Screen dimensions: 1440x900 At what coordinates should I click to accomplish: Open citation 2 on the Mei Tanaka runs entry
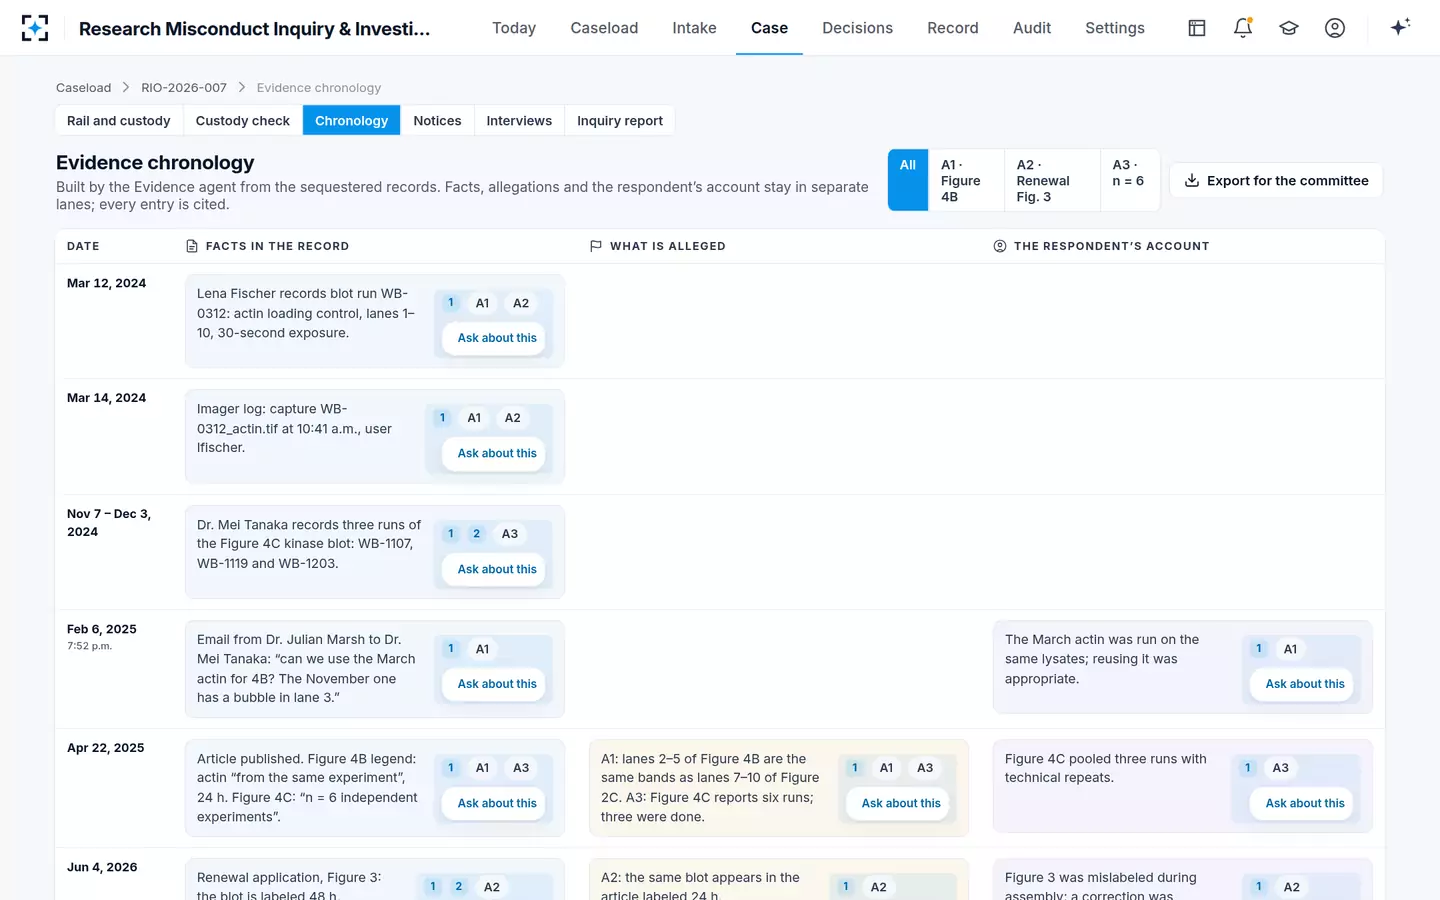pyautogui.click(x=477, y=534)
